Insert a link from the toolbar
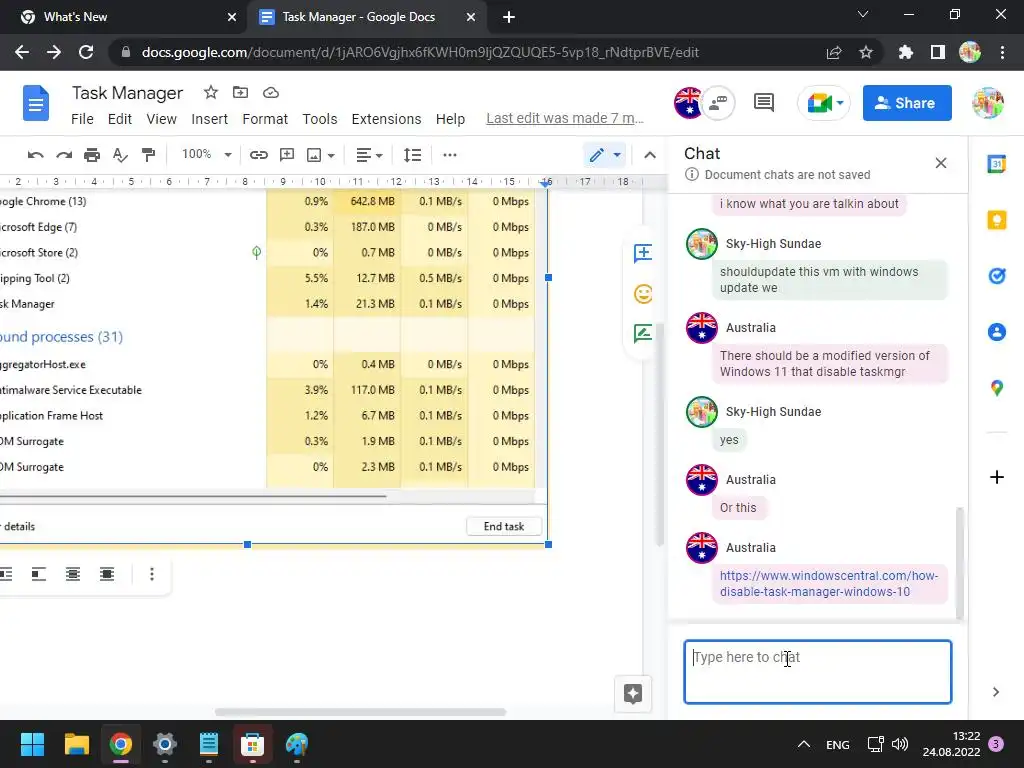The image size is (1024, 768). point(259,155)
